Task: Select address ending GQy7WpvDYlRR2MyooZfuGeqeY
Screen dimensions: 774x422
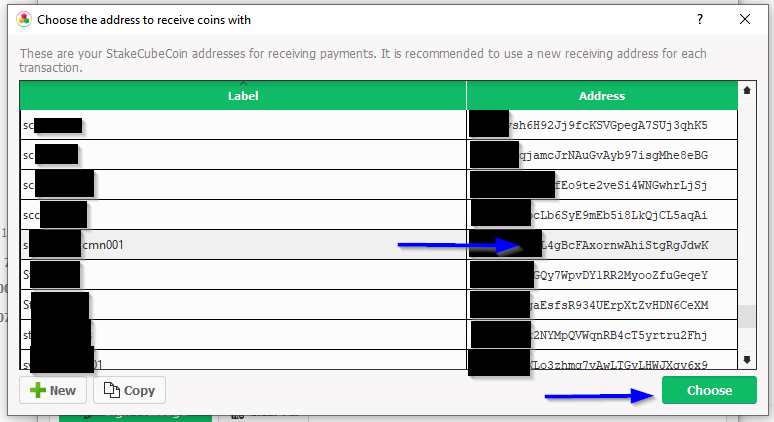Action: click(602, 275)
